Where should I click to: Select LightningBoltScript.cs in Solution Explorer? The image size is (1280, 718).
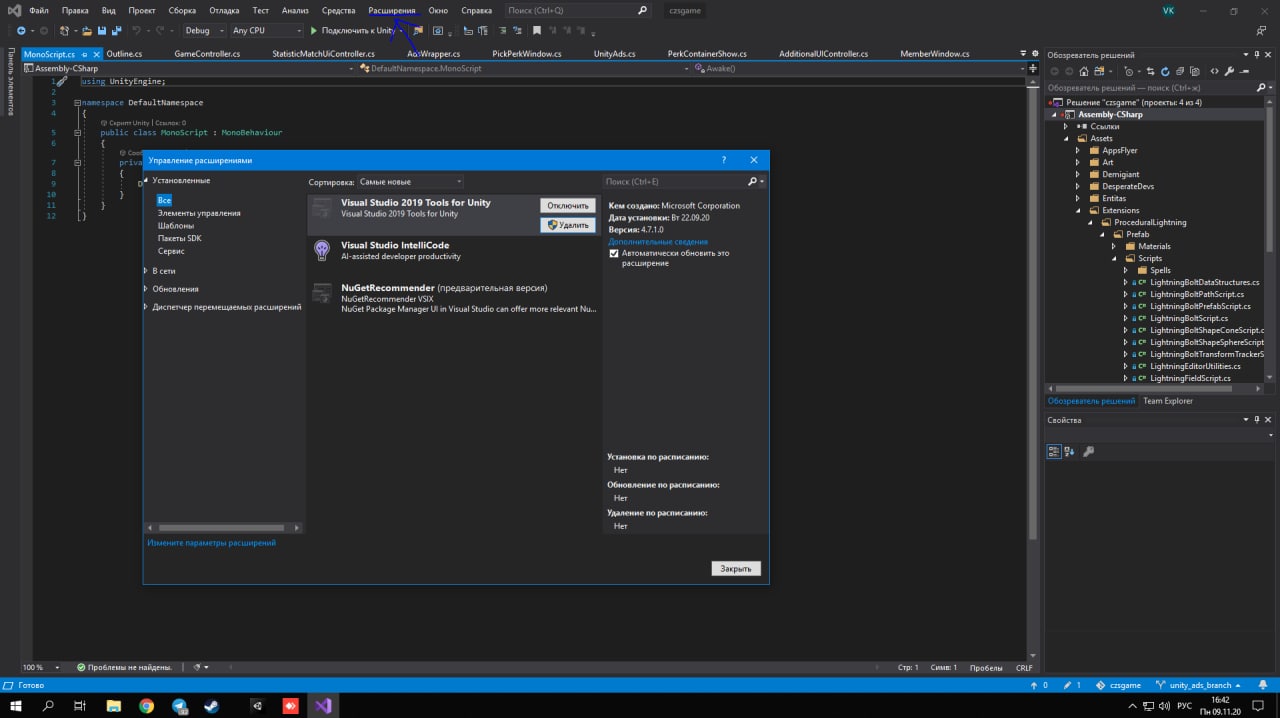tap(1189, 318)
